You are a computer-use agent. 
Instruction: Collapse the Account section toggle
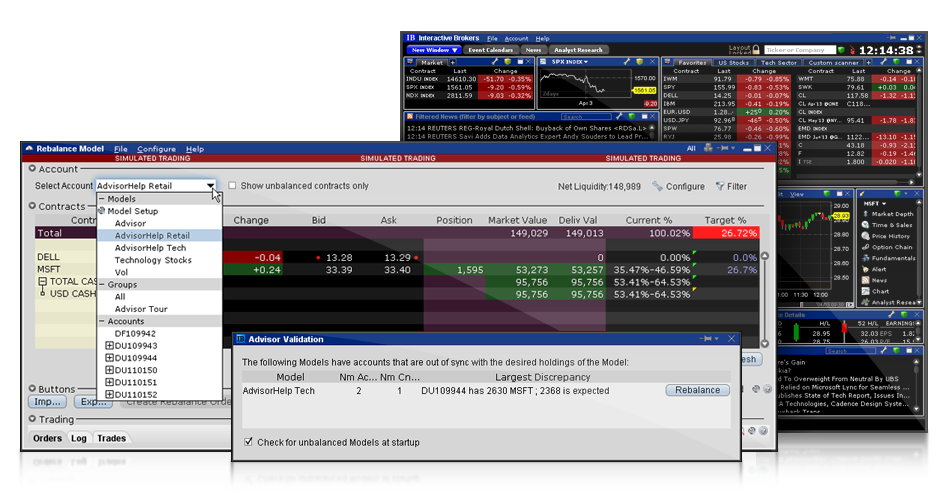(32, 169)
